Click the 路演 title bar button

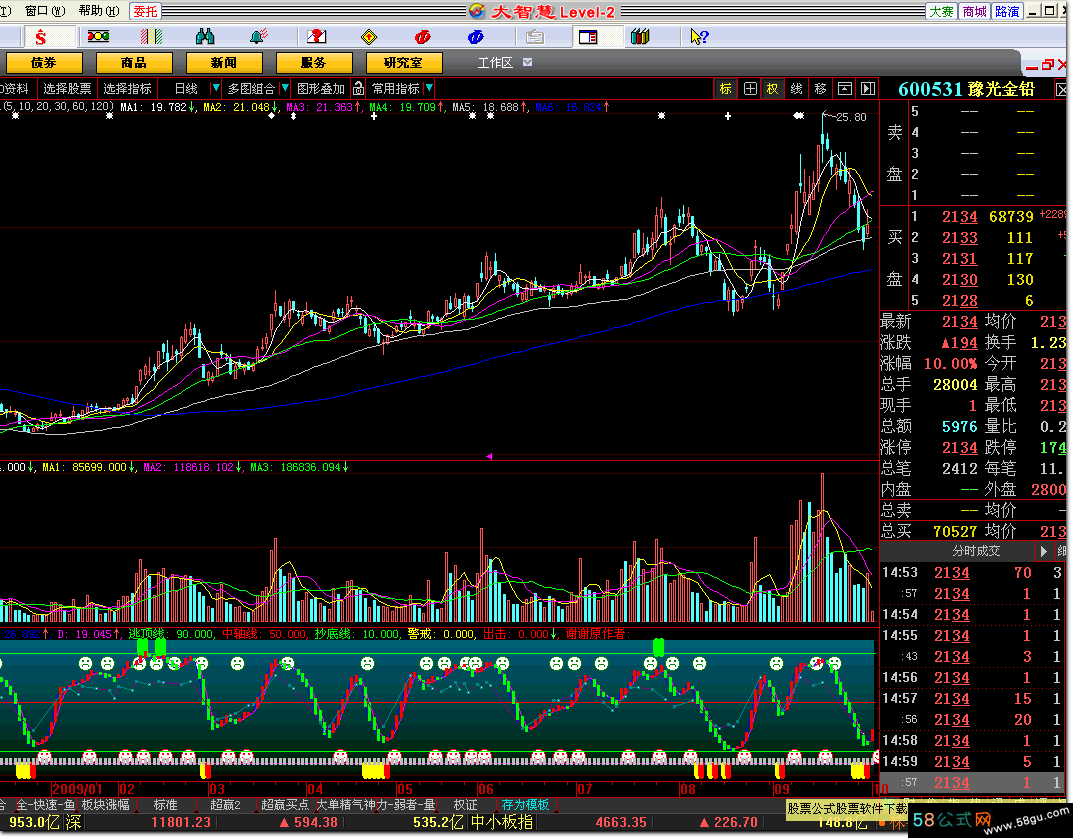tap(1007, 12)
